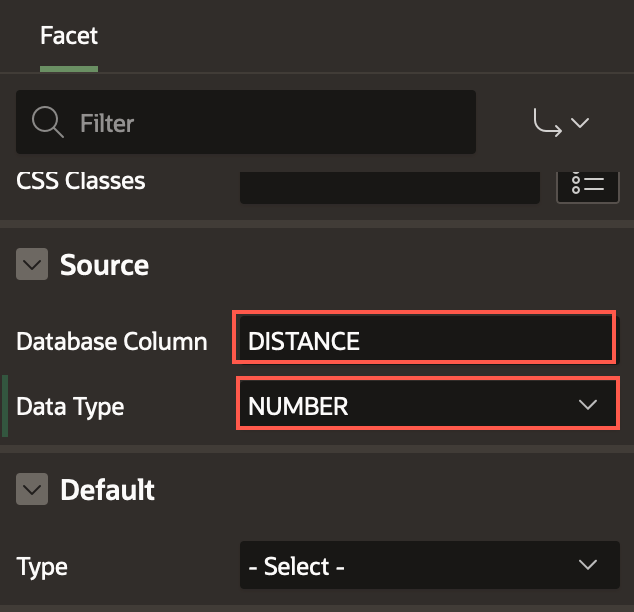The image size is (634, 612).
Task: Click the green change marker beside Data Type
Action: click(x=6, y=406)
